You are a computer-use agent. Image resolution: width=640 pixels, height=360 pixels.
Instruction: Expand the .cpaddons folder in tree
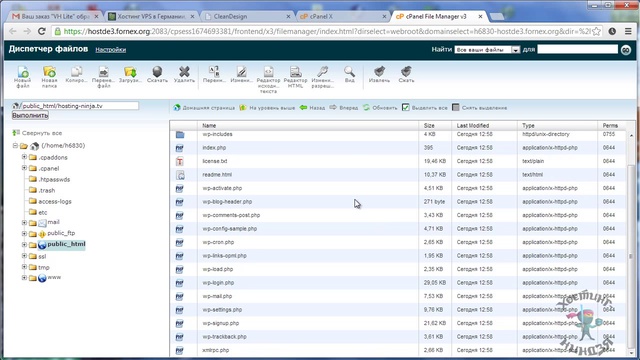24,157
